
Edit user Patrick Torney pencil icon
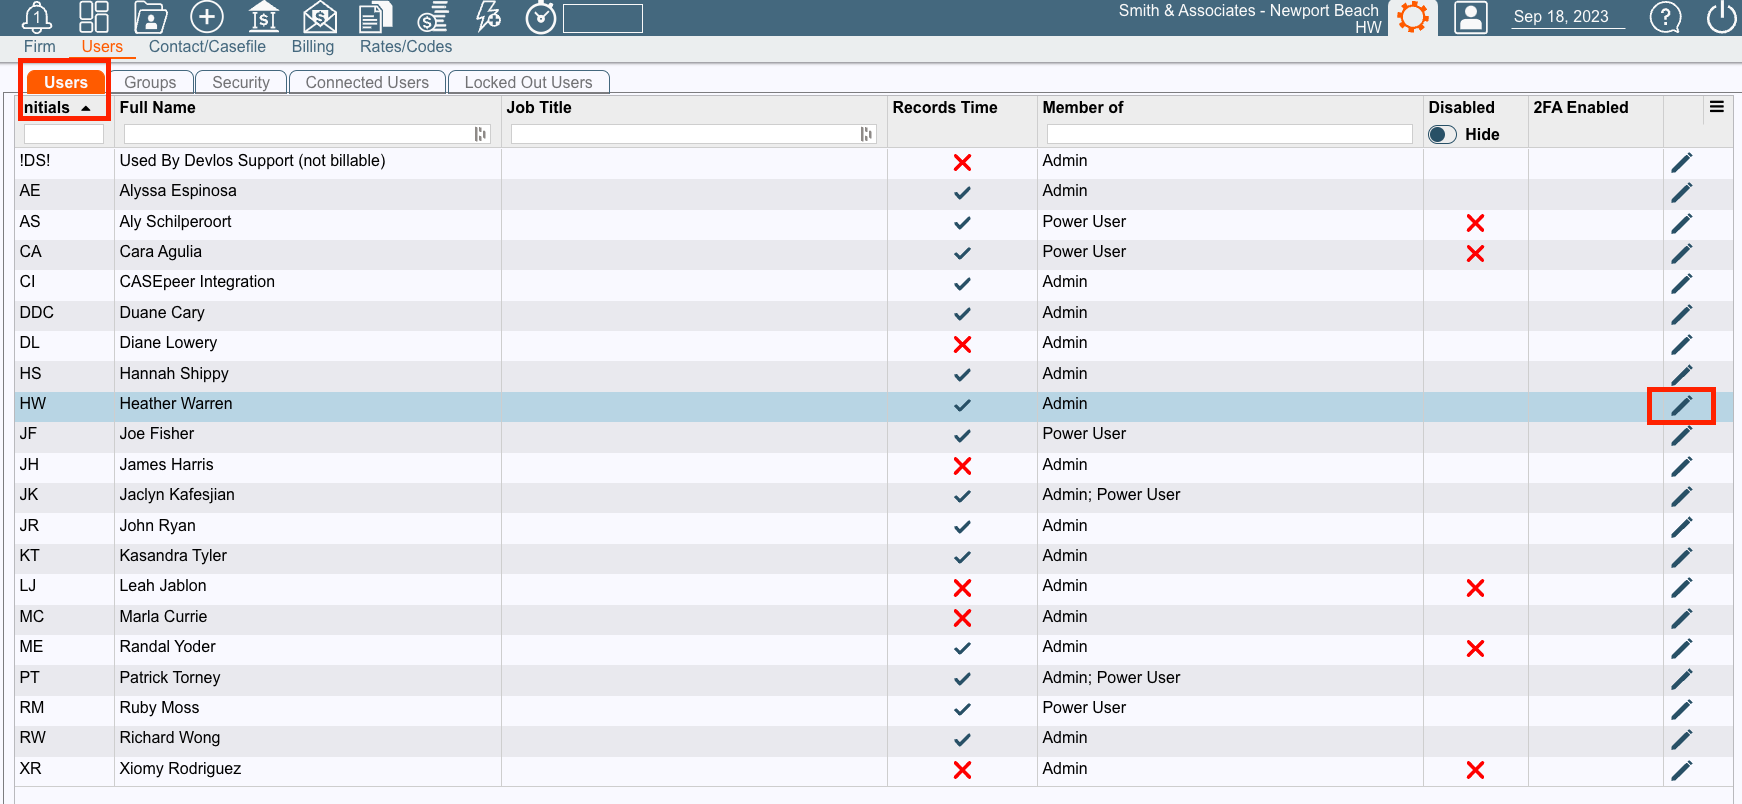pos(1682,679)
